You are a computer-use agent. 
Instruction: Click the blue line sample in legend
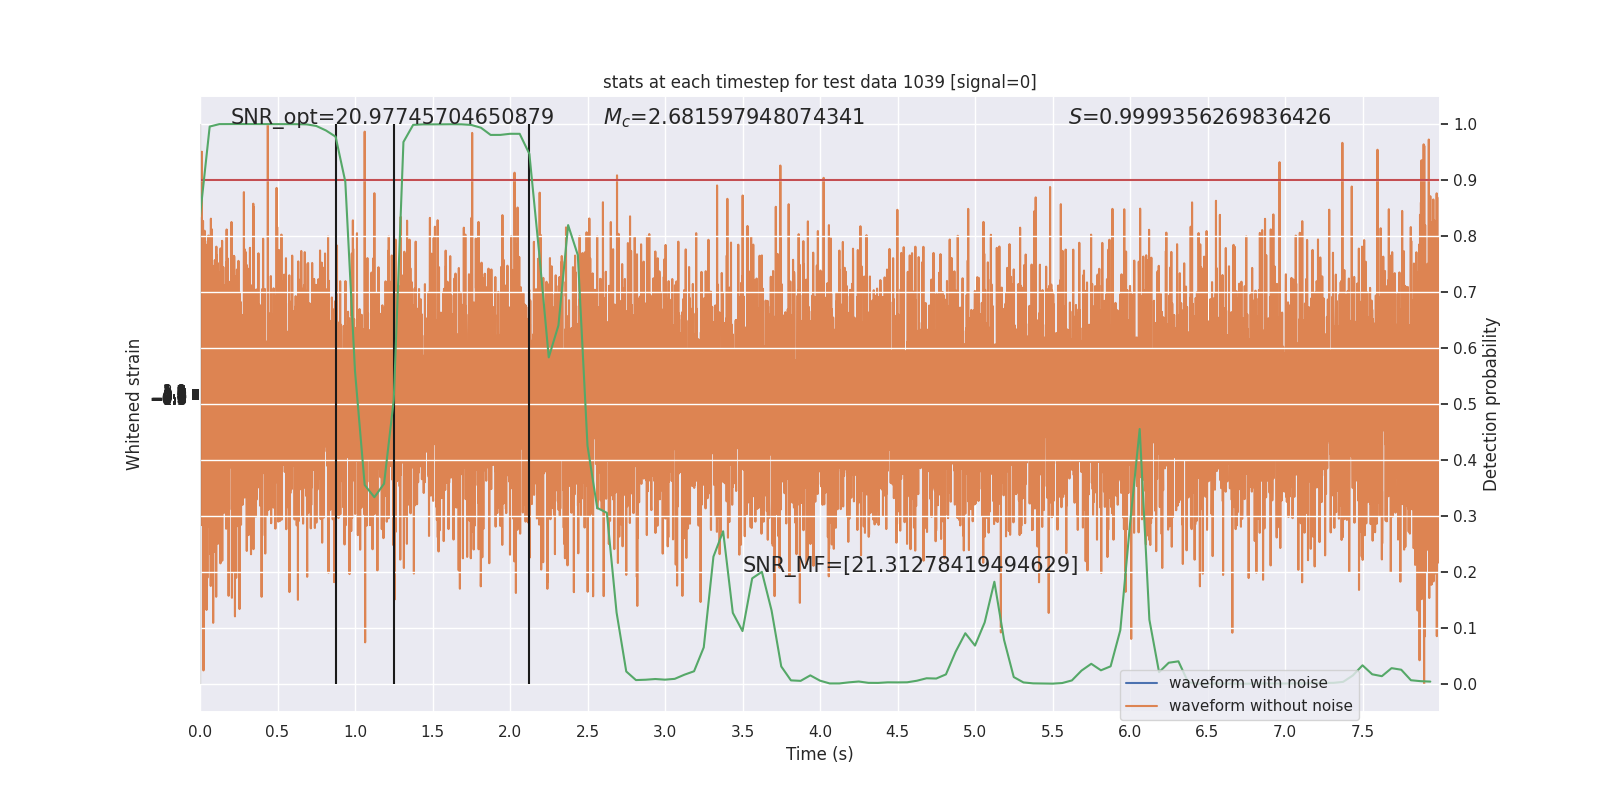[x=1141, y=683]
